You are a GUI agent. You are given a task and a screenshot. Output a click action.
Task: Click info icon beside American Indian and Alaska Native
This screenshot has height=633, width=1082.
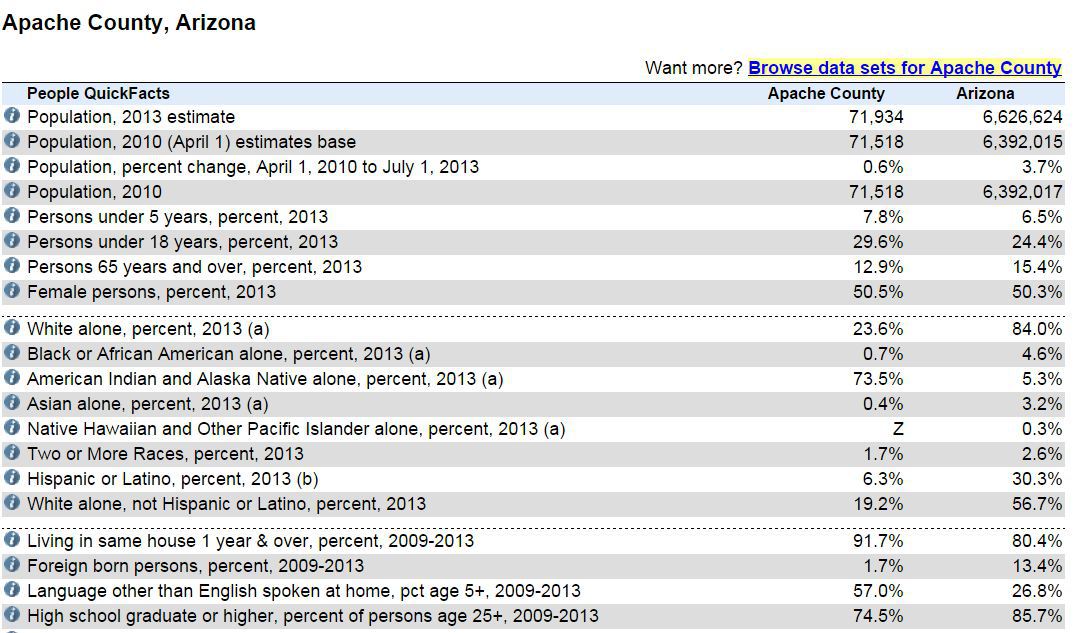pos(12,378)
